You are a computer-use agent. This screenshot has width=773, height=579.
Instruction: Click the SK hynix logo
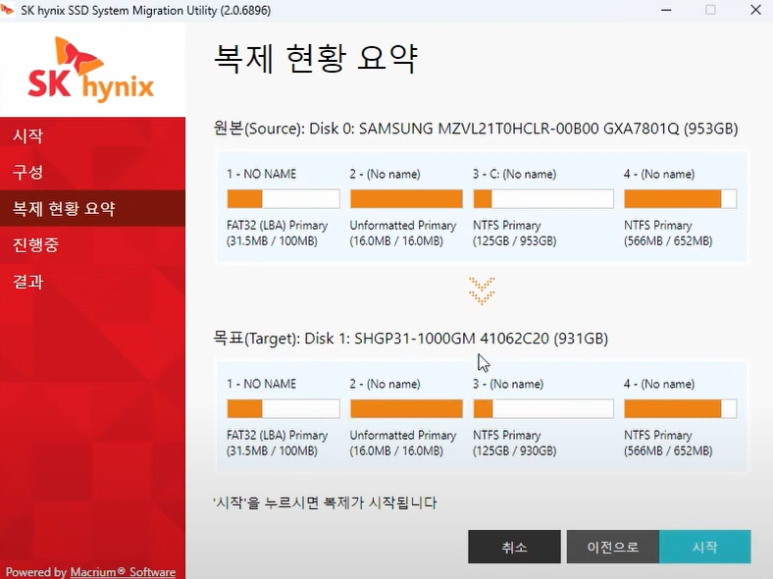point(91,69)
